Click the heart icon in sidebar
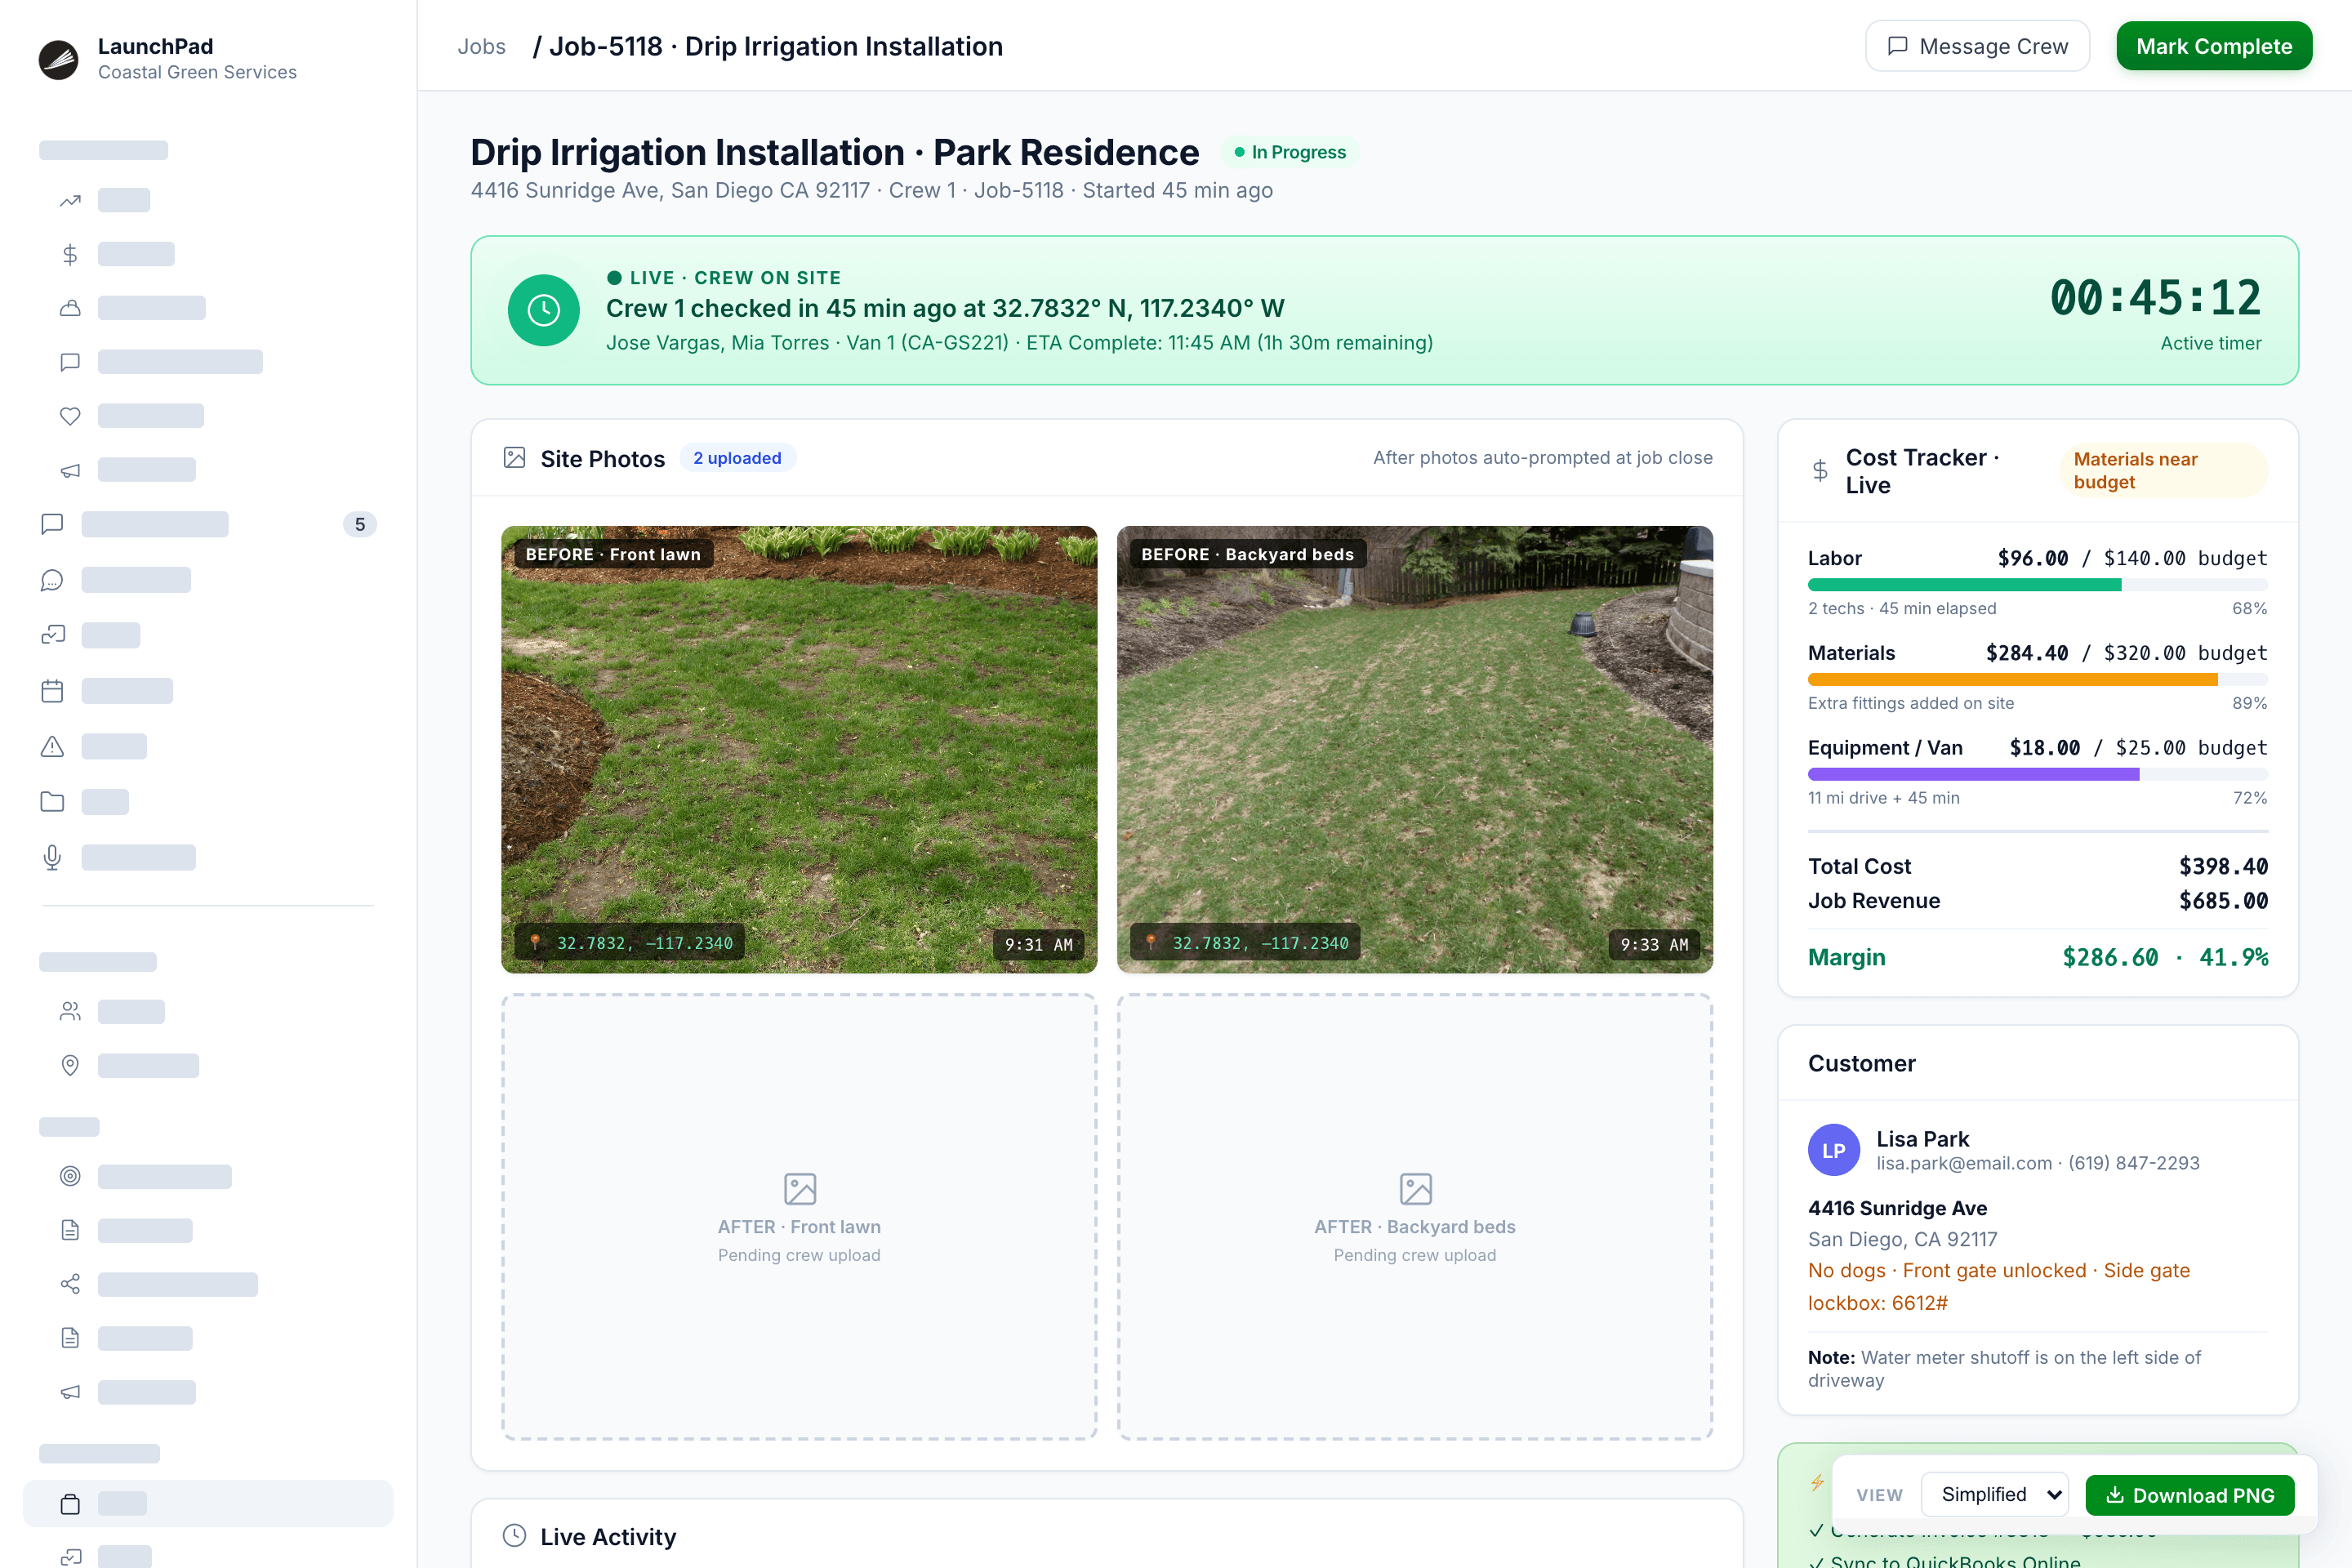 [70, 416]
